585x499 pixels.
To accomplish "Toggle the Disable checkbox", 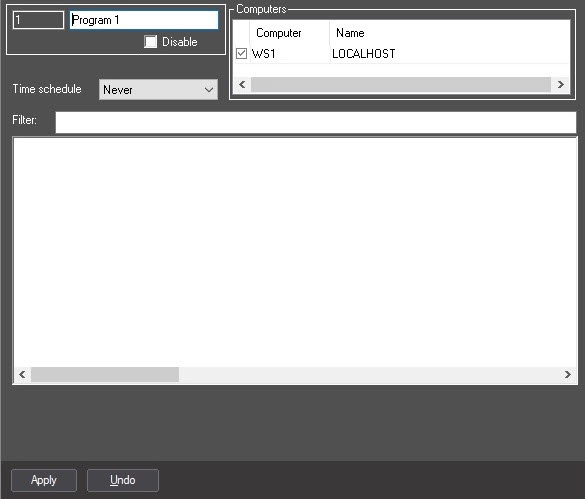I will [150, 41].
